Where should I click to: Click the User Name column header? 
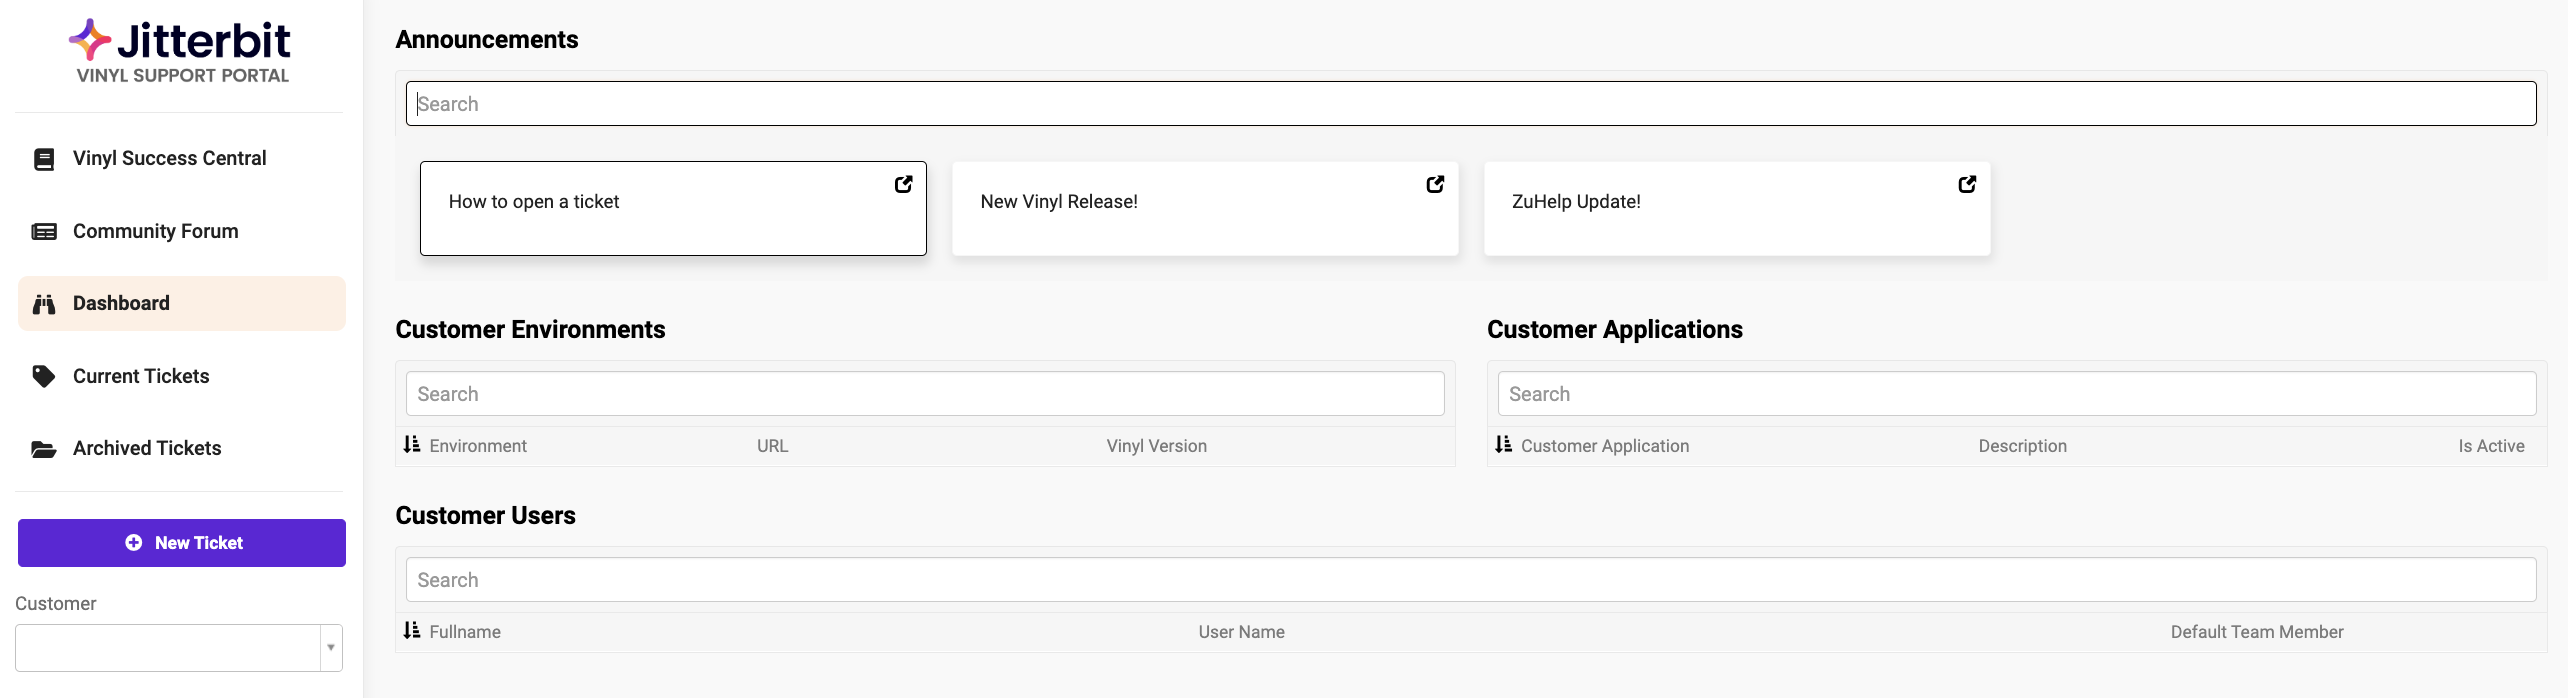tap(1241, 633)
